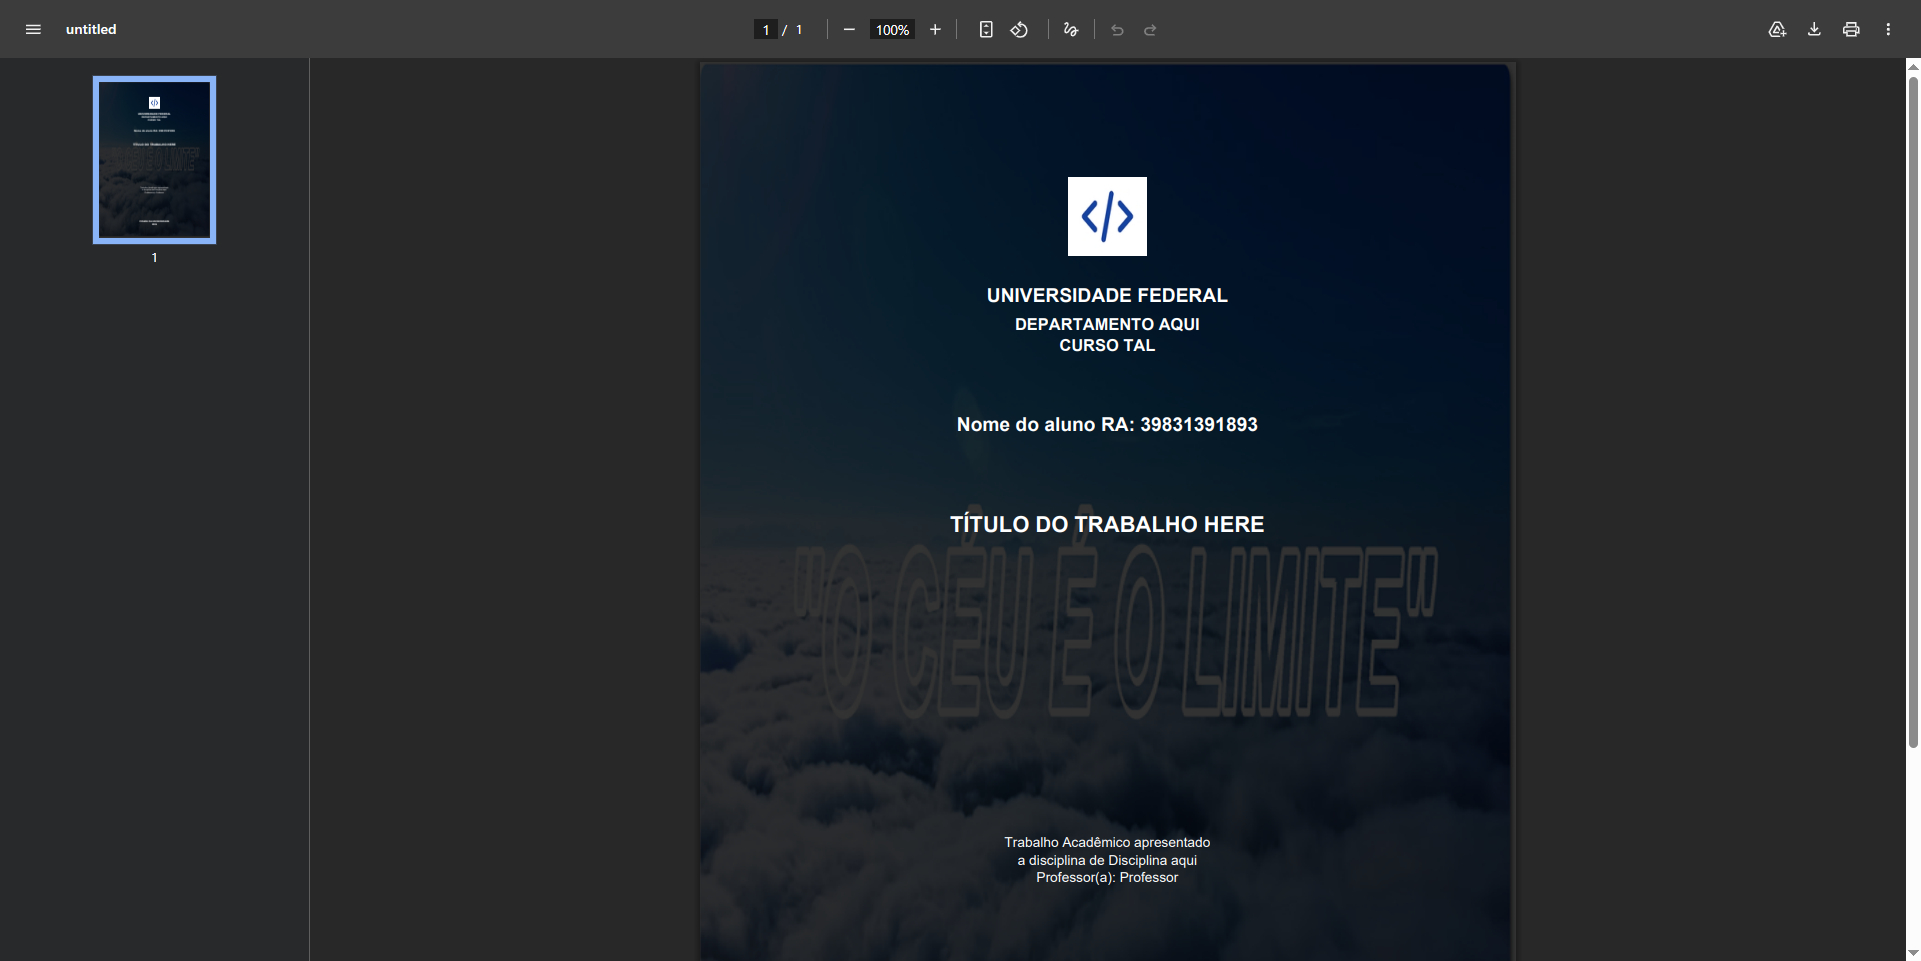The height and width of the screenshot is (961, 1921).
Task: Click the undo arrow in the toolbar
Action: pos(1117,30)
